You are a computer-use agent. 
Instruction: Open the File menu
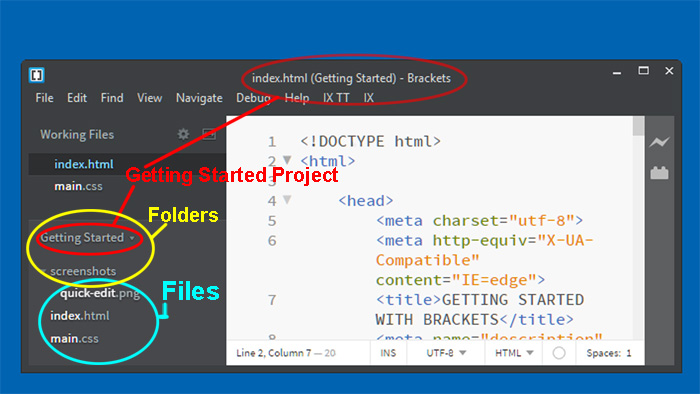(44, 98)
